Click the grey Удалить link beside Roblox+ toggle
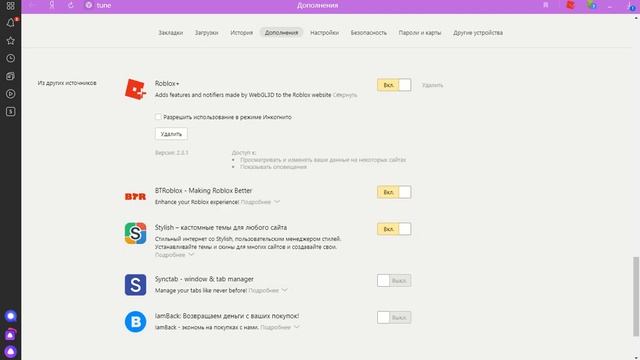The image size is (640, 360). [x=432, y=85]
